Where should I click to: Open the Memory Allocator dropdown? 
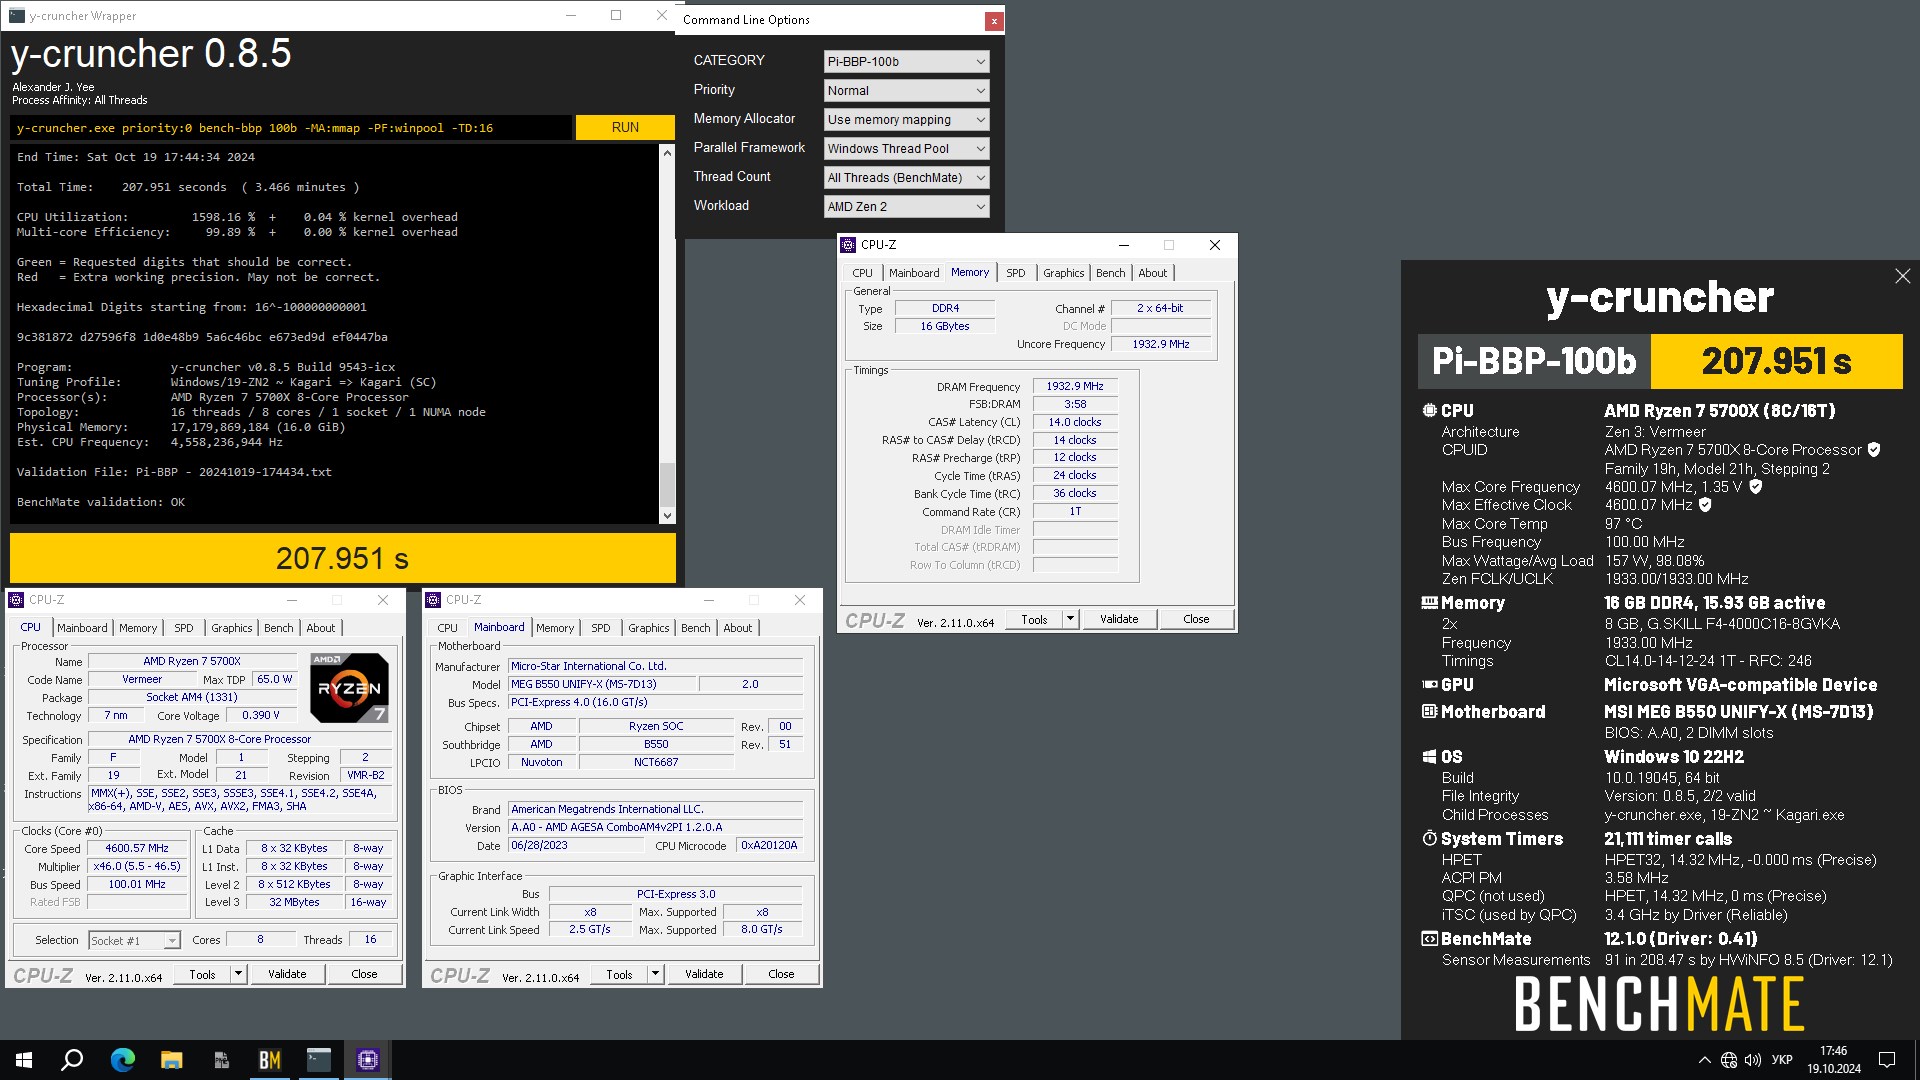[906, 120]
